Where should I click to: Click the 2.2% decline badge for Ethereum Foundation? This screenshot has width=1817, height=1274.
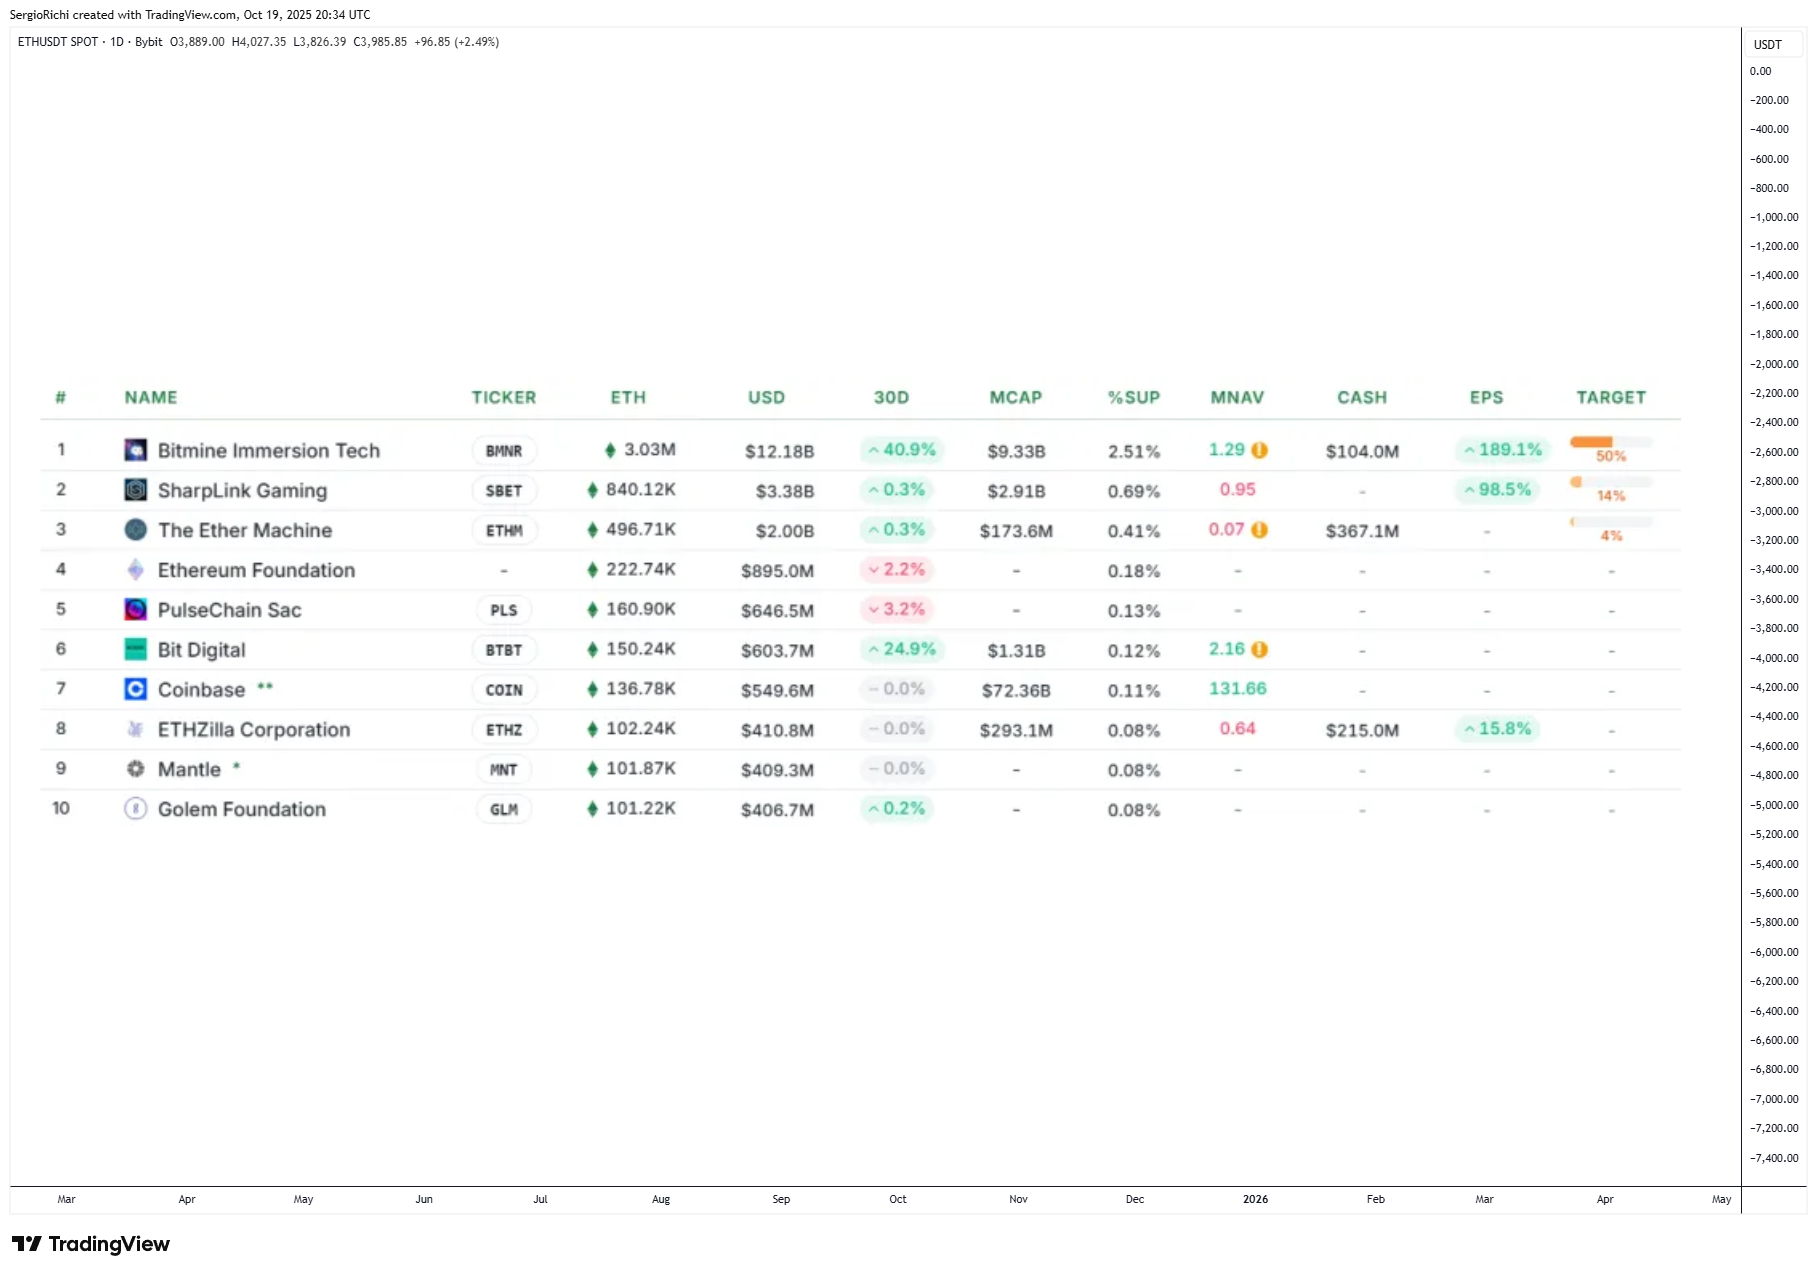(897, 570)
